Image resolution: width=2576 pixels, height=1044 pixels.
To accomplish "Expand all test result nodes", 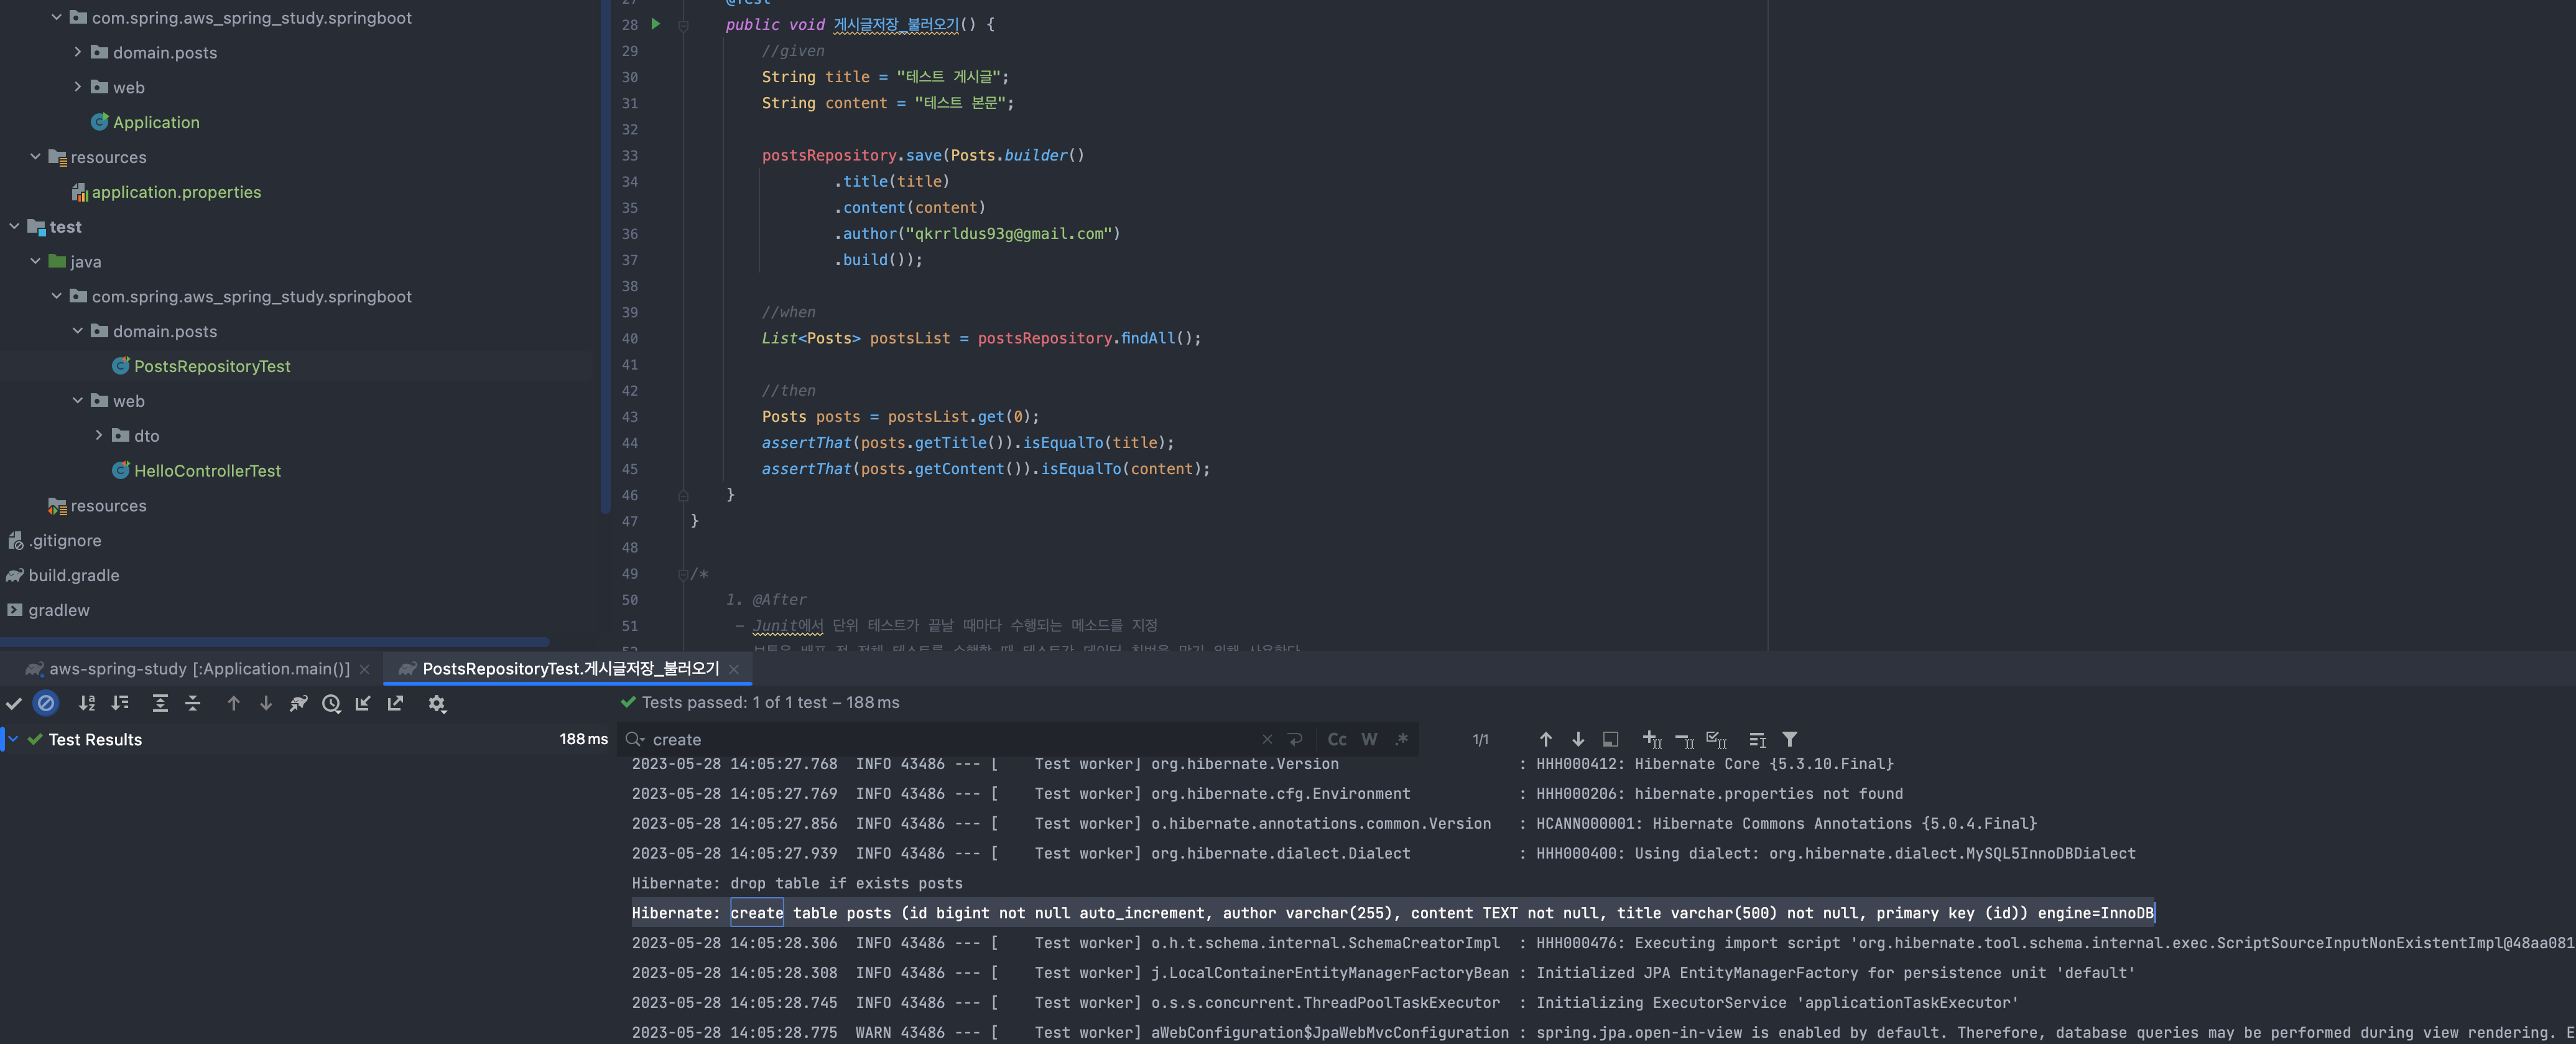I will [x=160, y=704].
